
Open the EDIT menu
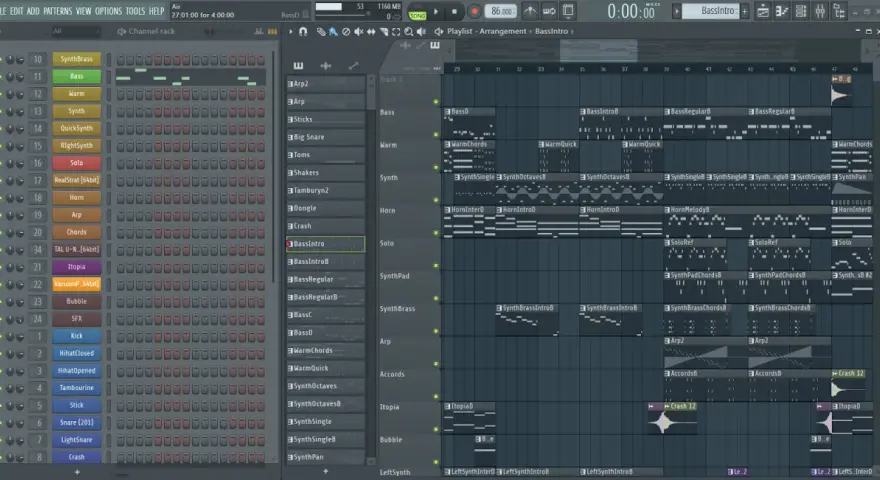pyautogui.click(x=17, y=11)
